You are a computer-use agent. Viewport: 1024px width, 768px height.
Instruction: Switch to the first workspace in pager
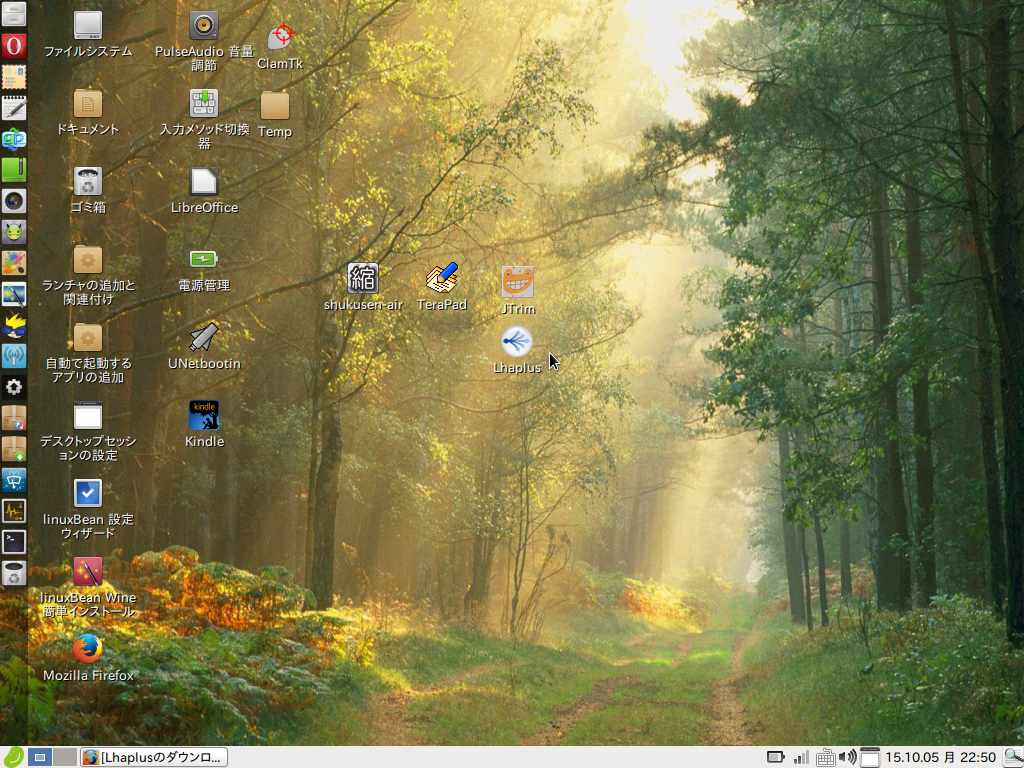point(39,758)
